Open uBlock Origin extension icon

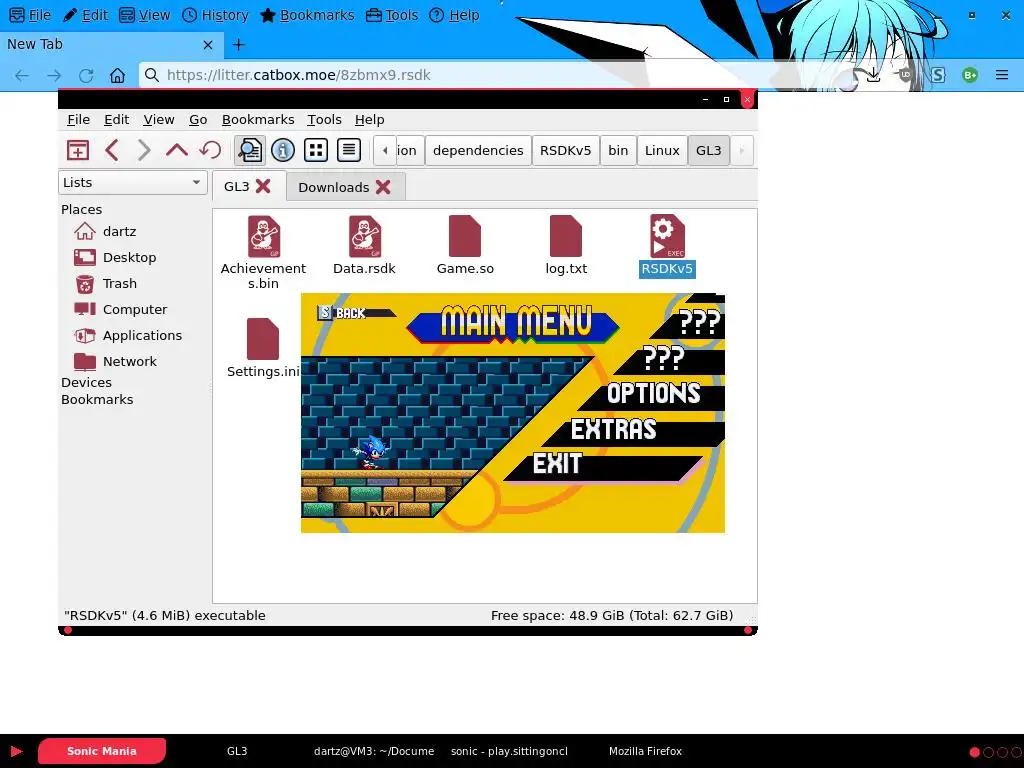[x=905, y=75]
